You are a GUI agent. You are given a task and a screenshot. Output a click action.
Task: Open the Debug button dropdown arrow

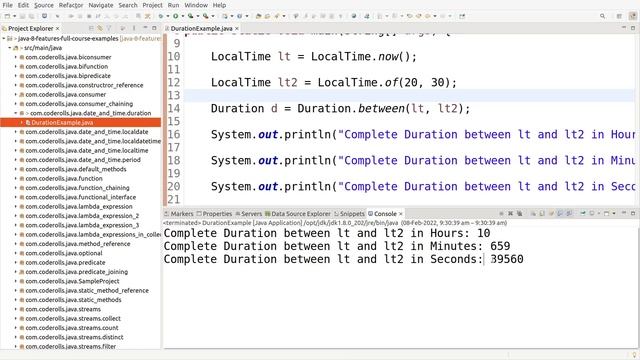[x=168, y=16]
